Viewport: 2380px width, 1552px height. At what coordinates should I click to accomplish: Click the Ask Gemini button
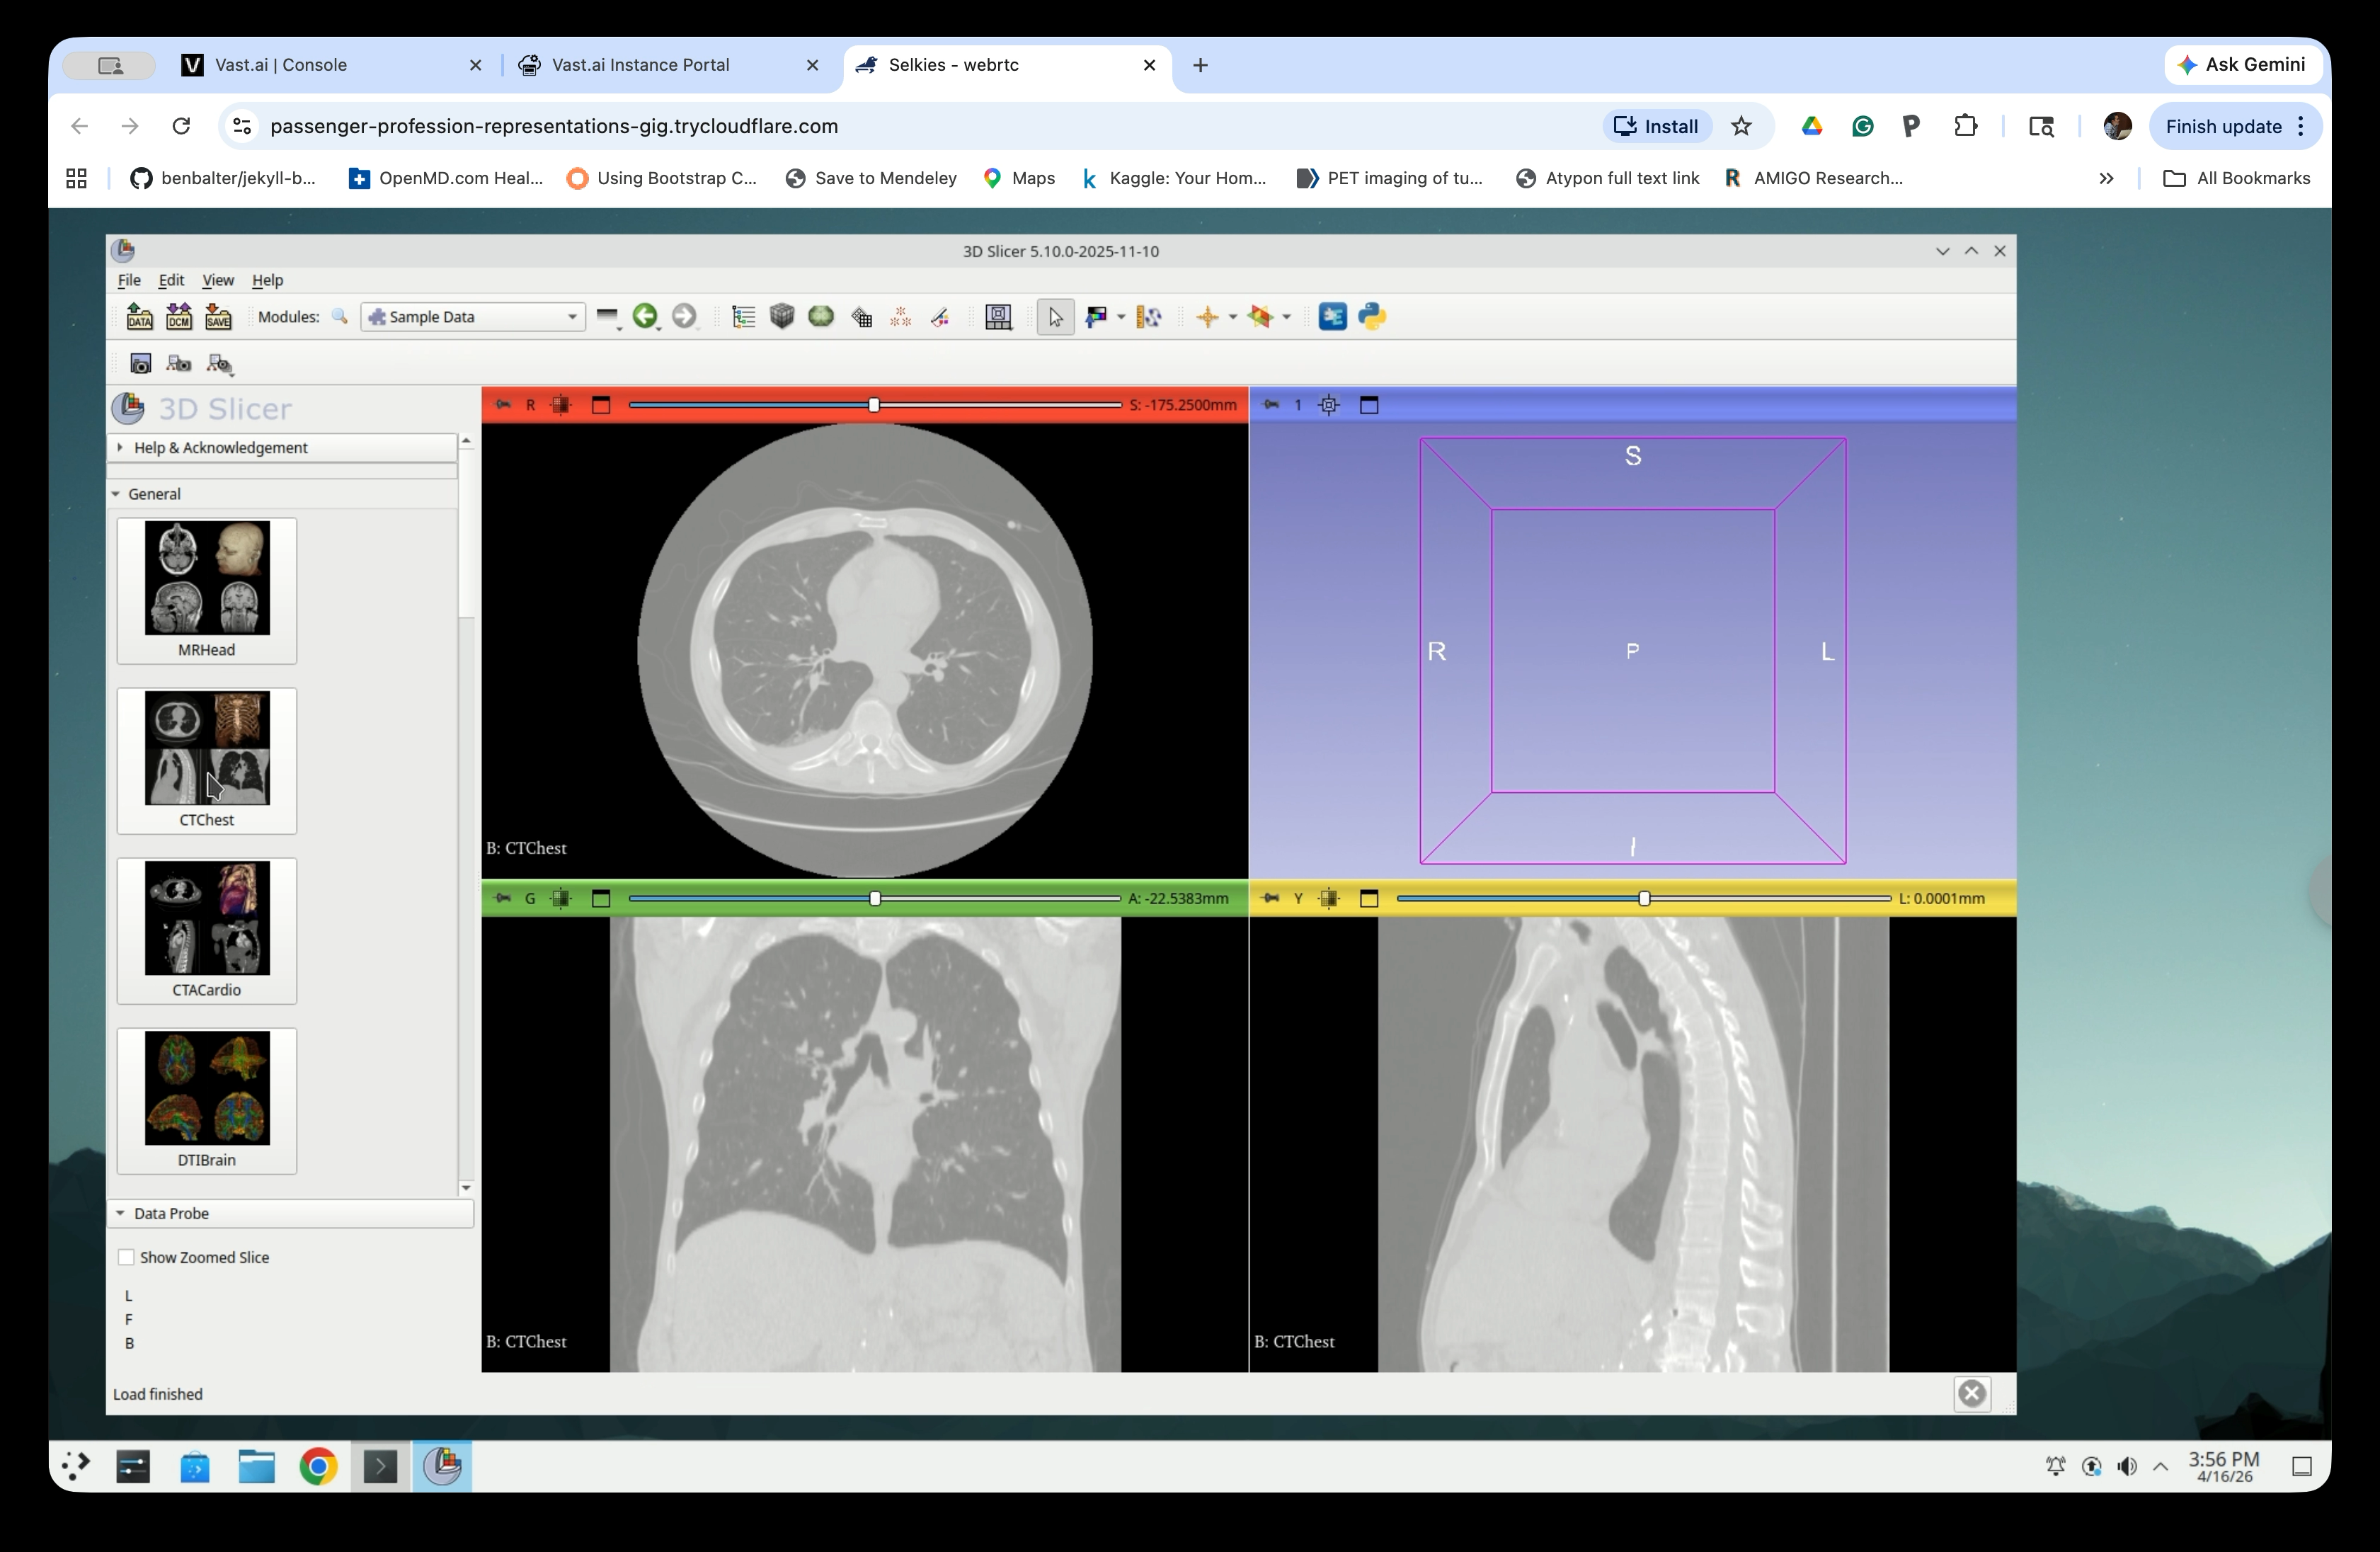pos(2243,64)
